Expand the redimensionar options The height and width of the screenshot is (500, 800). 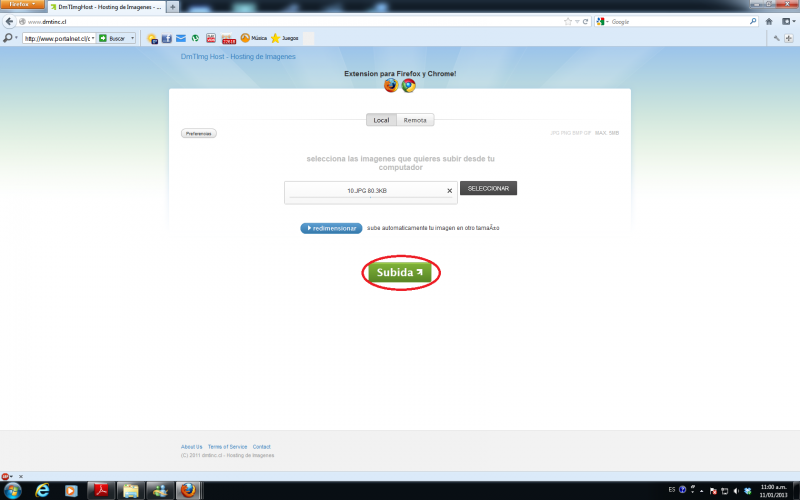(x=331, y=228)
